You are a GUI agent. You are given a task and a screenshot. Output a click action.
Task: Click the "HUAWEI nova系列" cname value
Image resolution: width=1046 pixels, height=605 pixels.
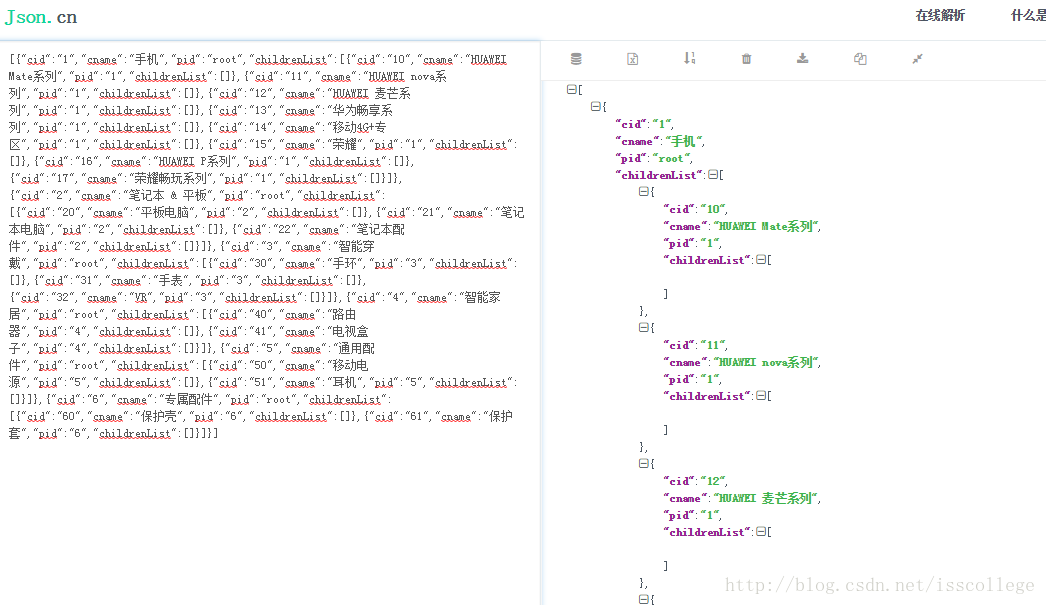(766, 362)
